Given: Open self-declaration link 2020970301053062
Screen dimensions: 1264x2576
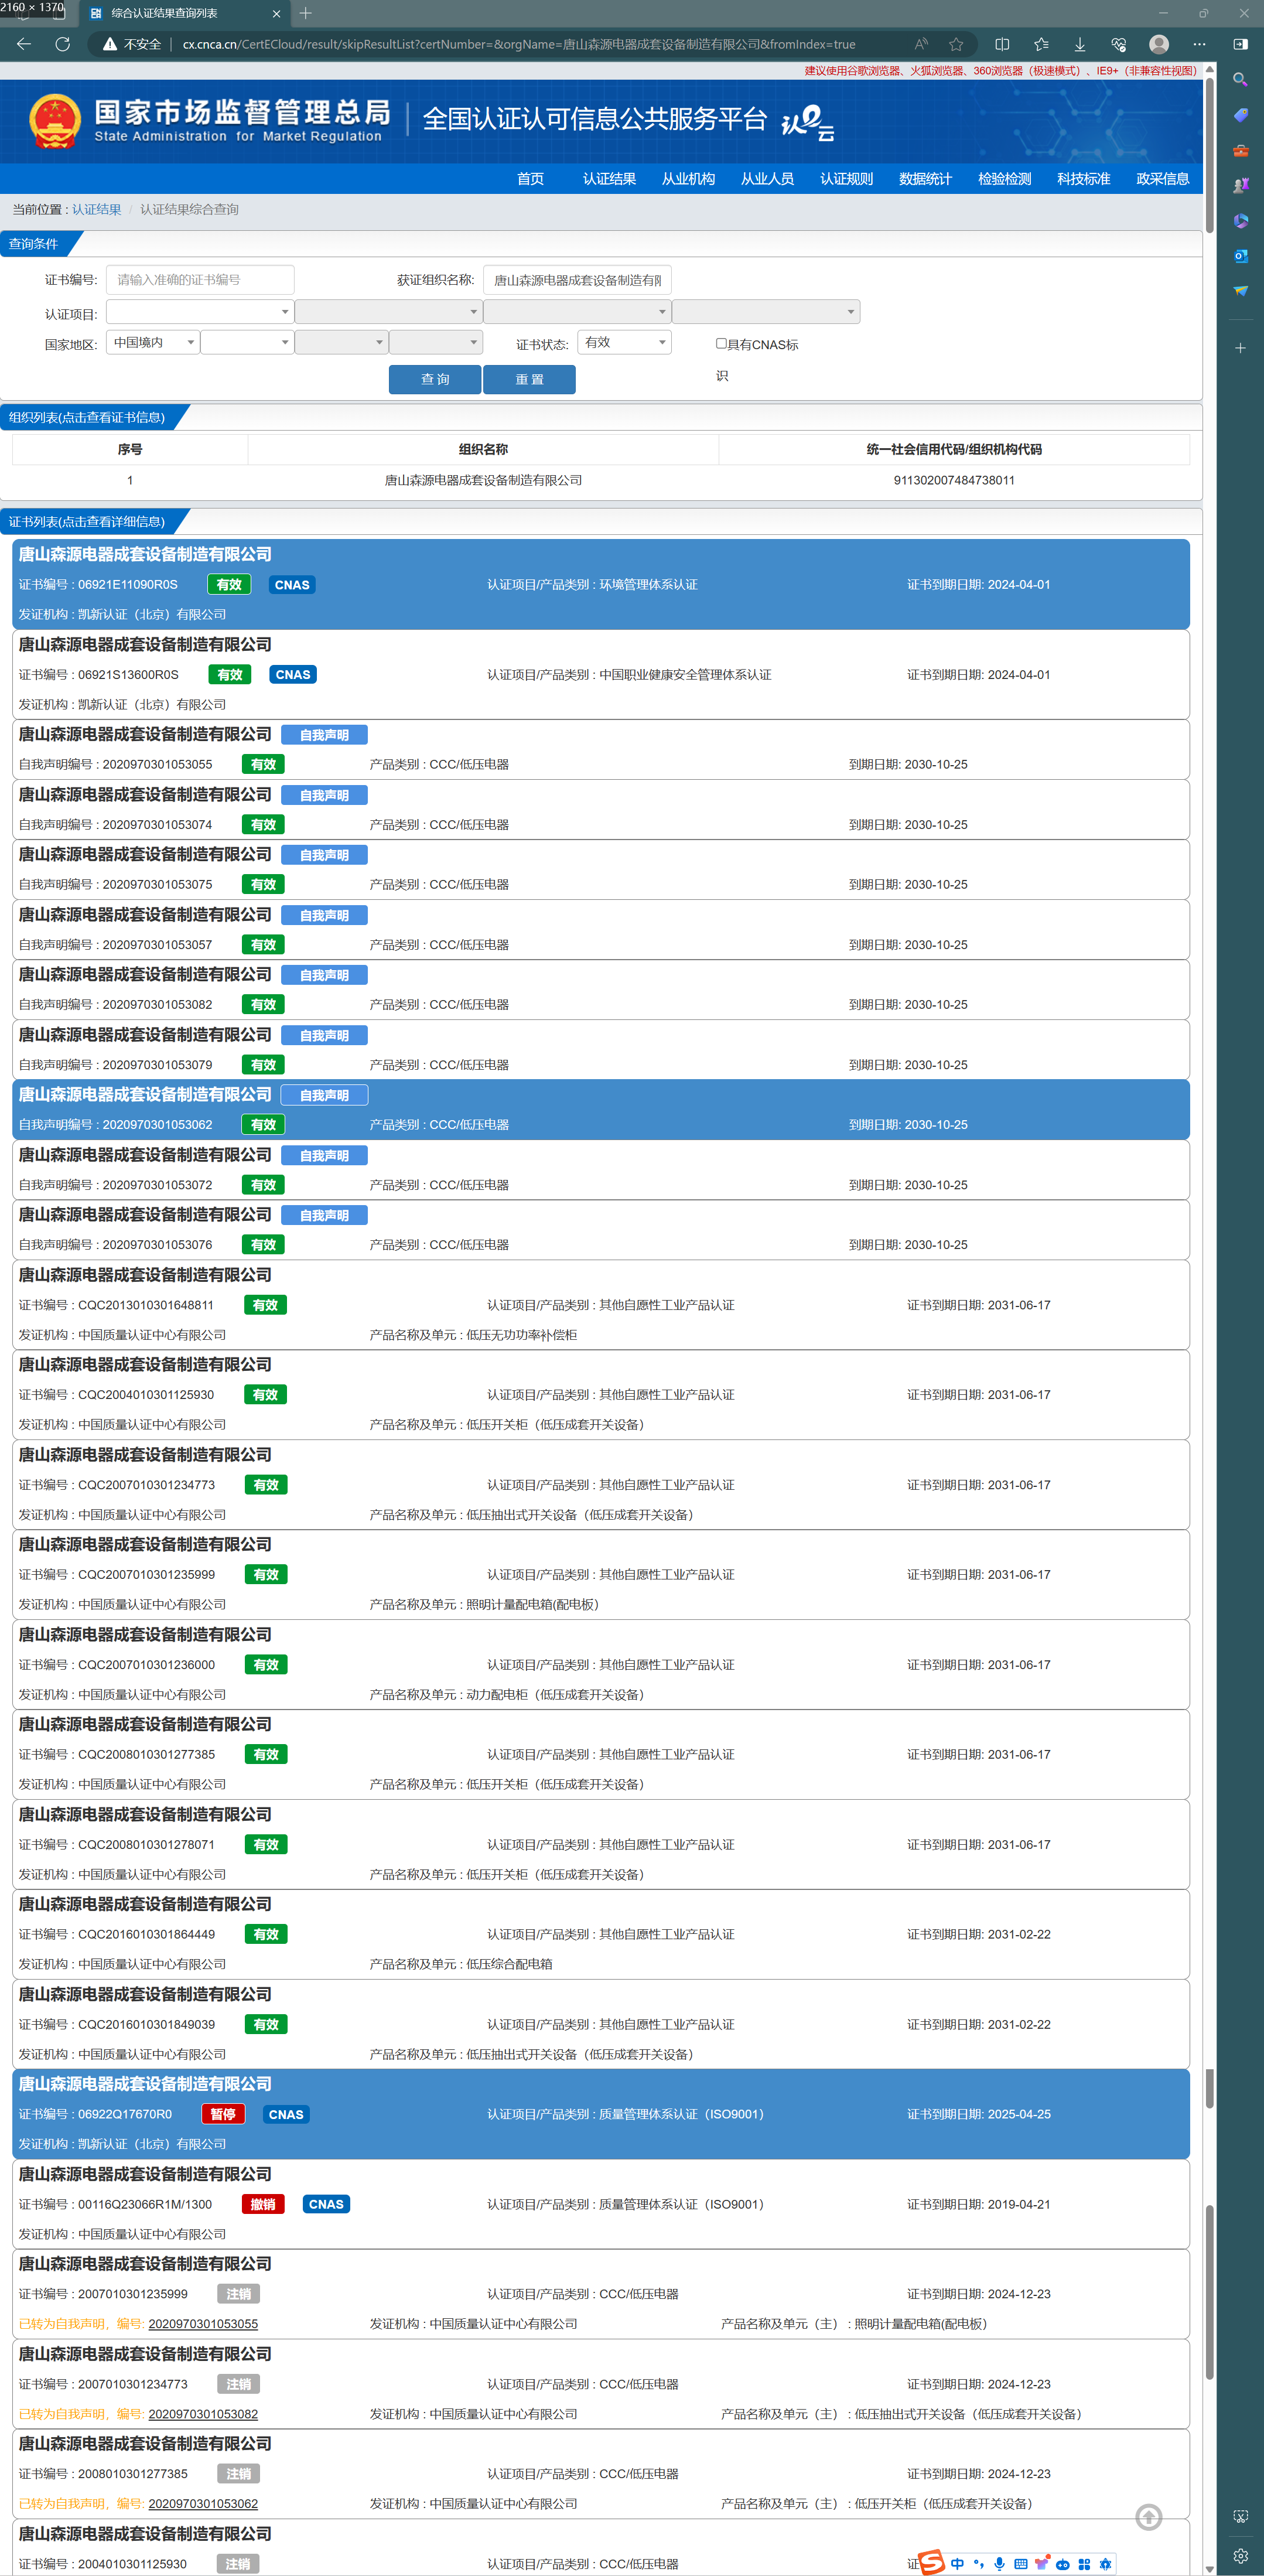Looking at the screenshot, I should [x=203, y=2503].
